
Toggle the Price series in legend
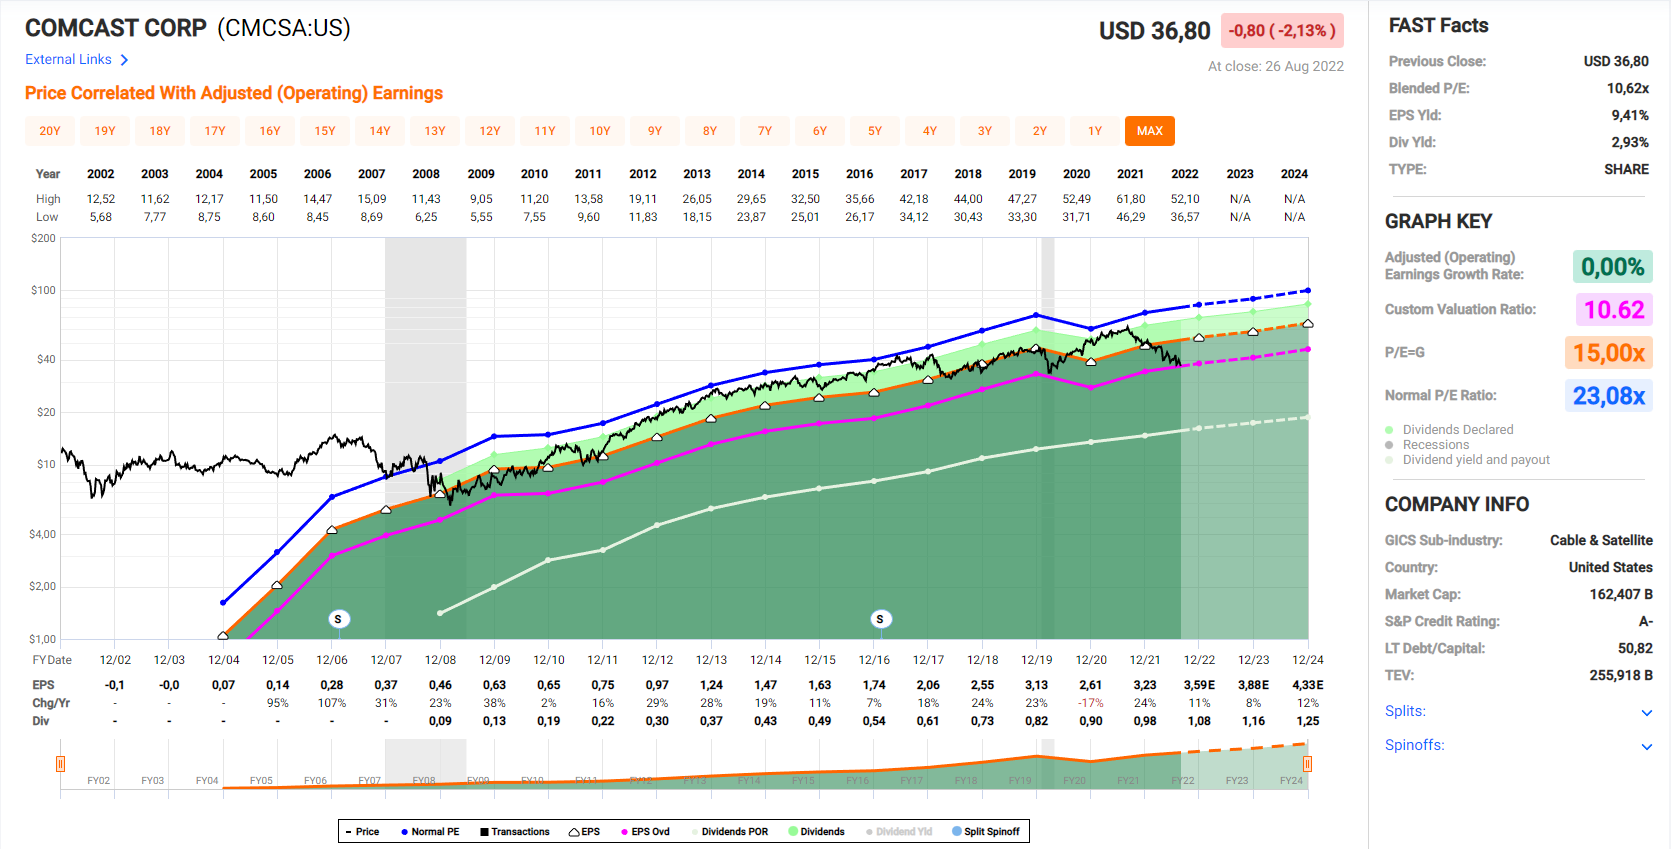(x=362, y=832)
